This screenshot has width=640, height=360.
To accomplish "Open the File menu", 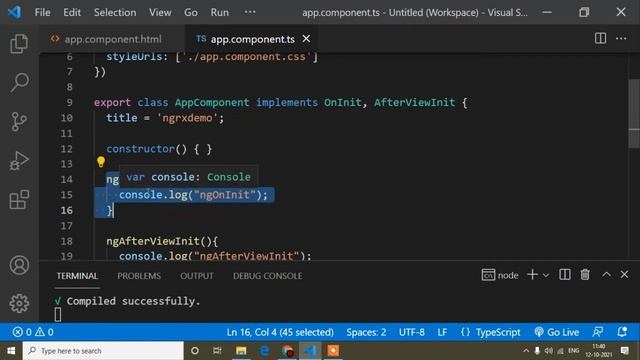I will click(42, 12).
